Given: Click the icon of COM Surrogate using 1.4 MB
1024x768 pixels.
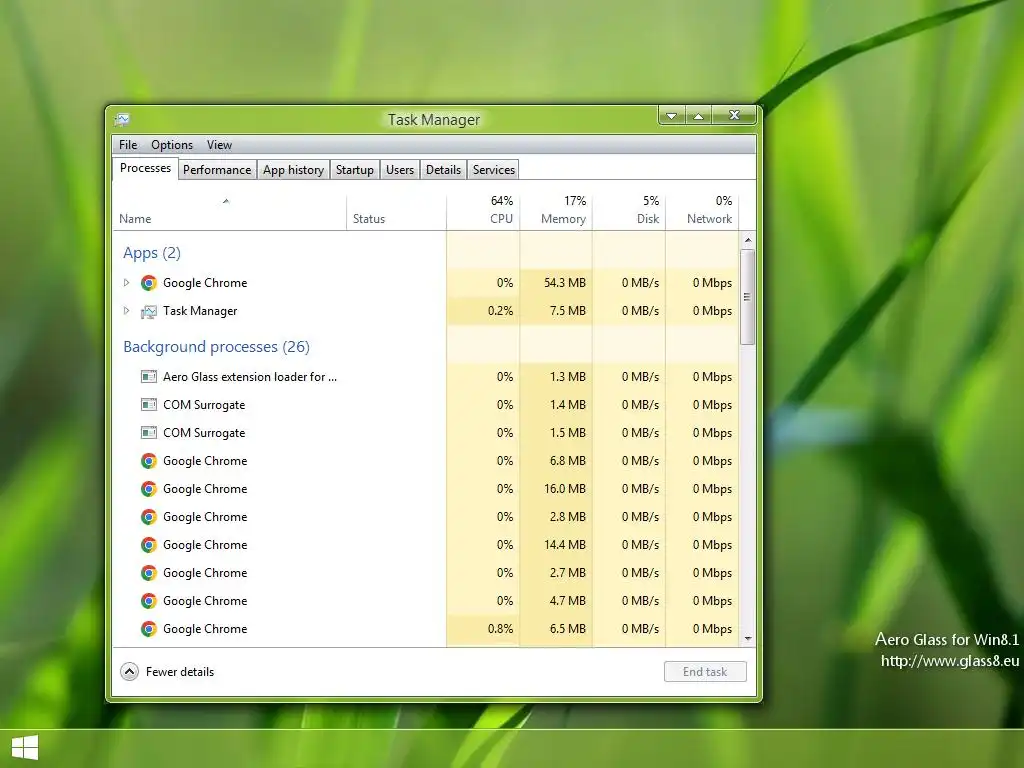Looking at the screenshot, I should coord(149,405).
